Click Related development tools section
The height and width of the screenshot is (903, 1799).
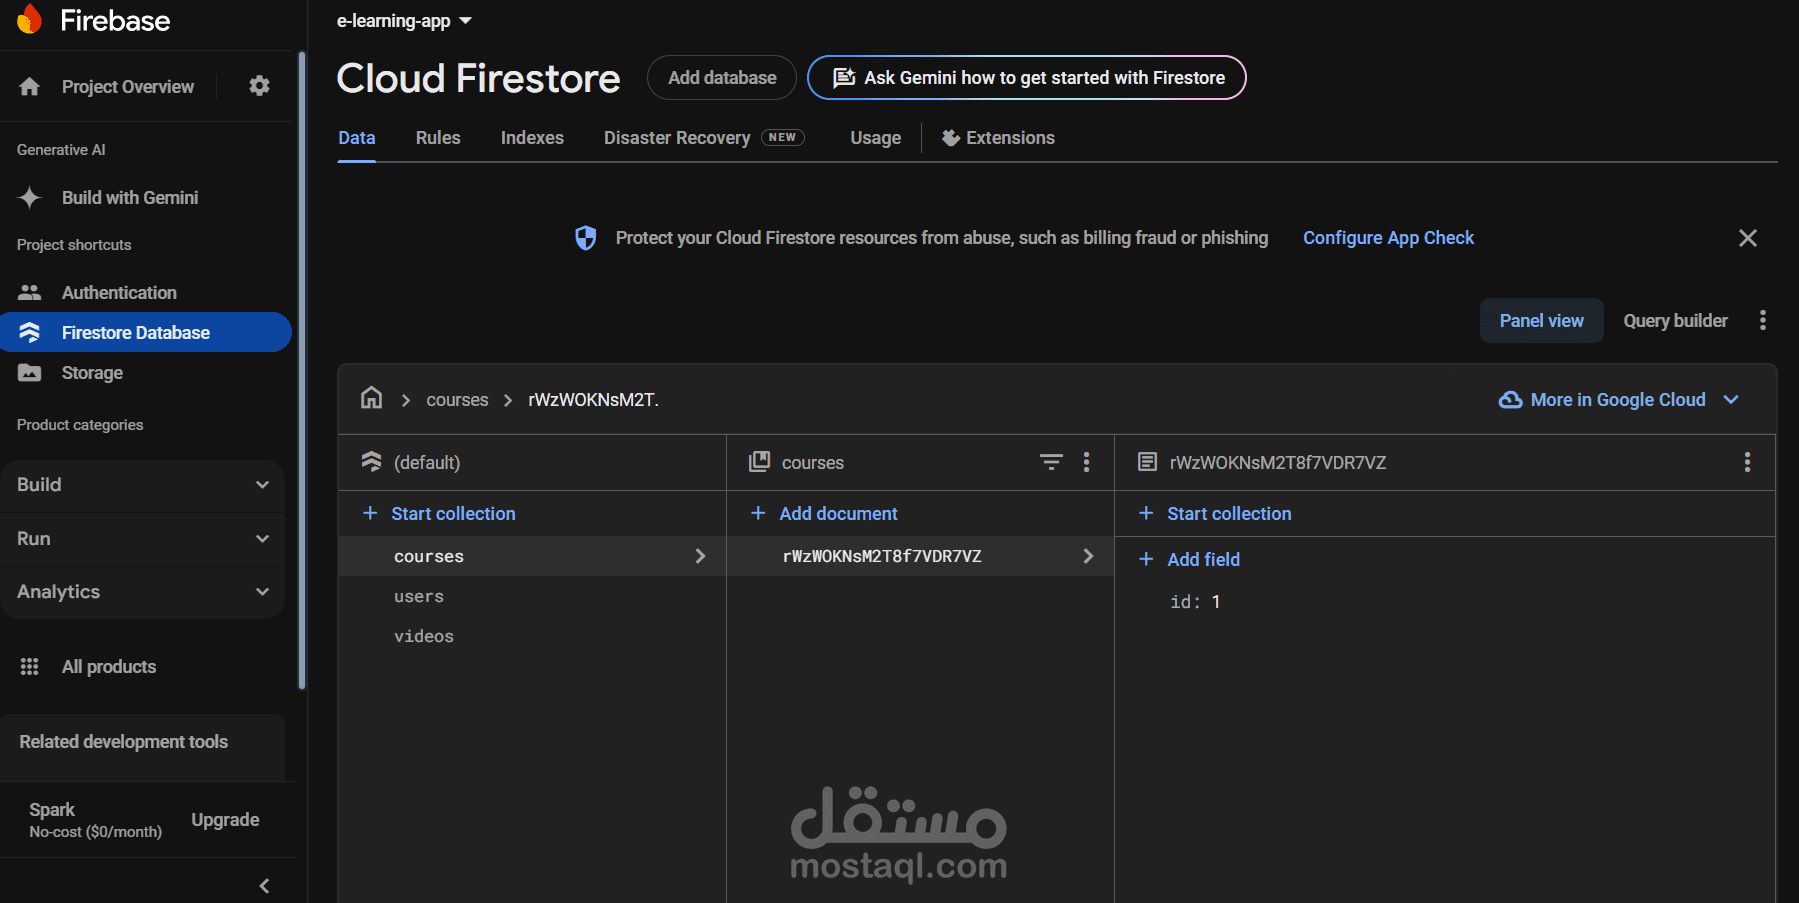pos(143,742)
